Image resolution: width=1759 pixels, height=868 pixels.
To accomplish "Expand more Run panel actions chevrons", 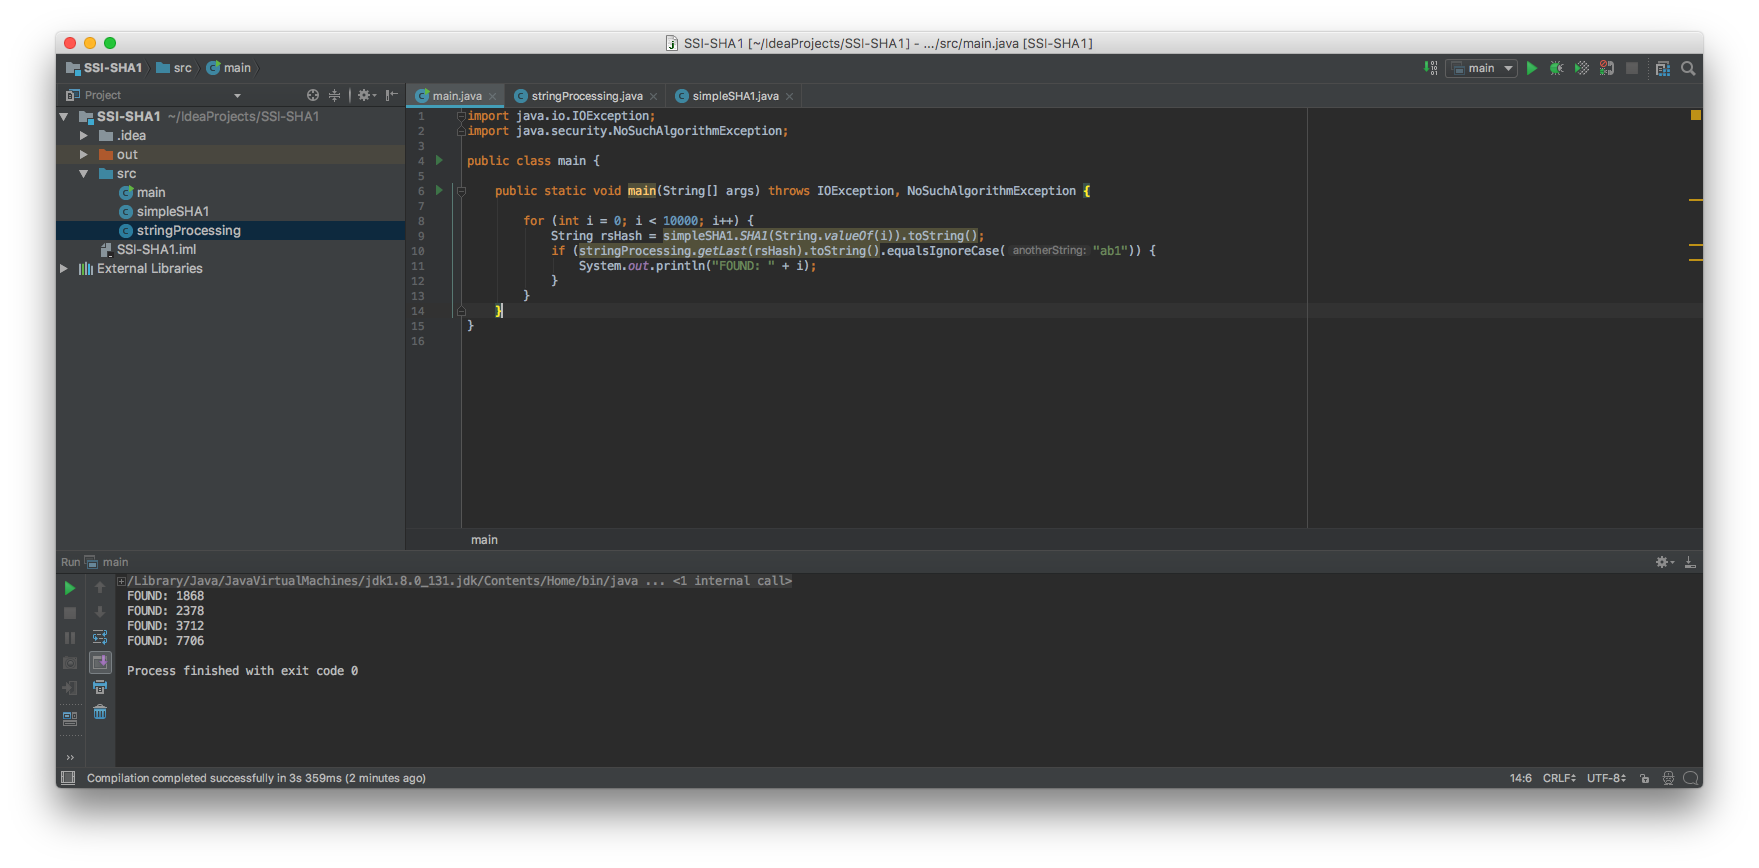I will tap(70, 758).
